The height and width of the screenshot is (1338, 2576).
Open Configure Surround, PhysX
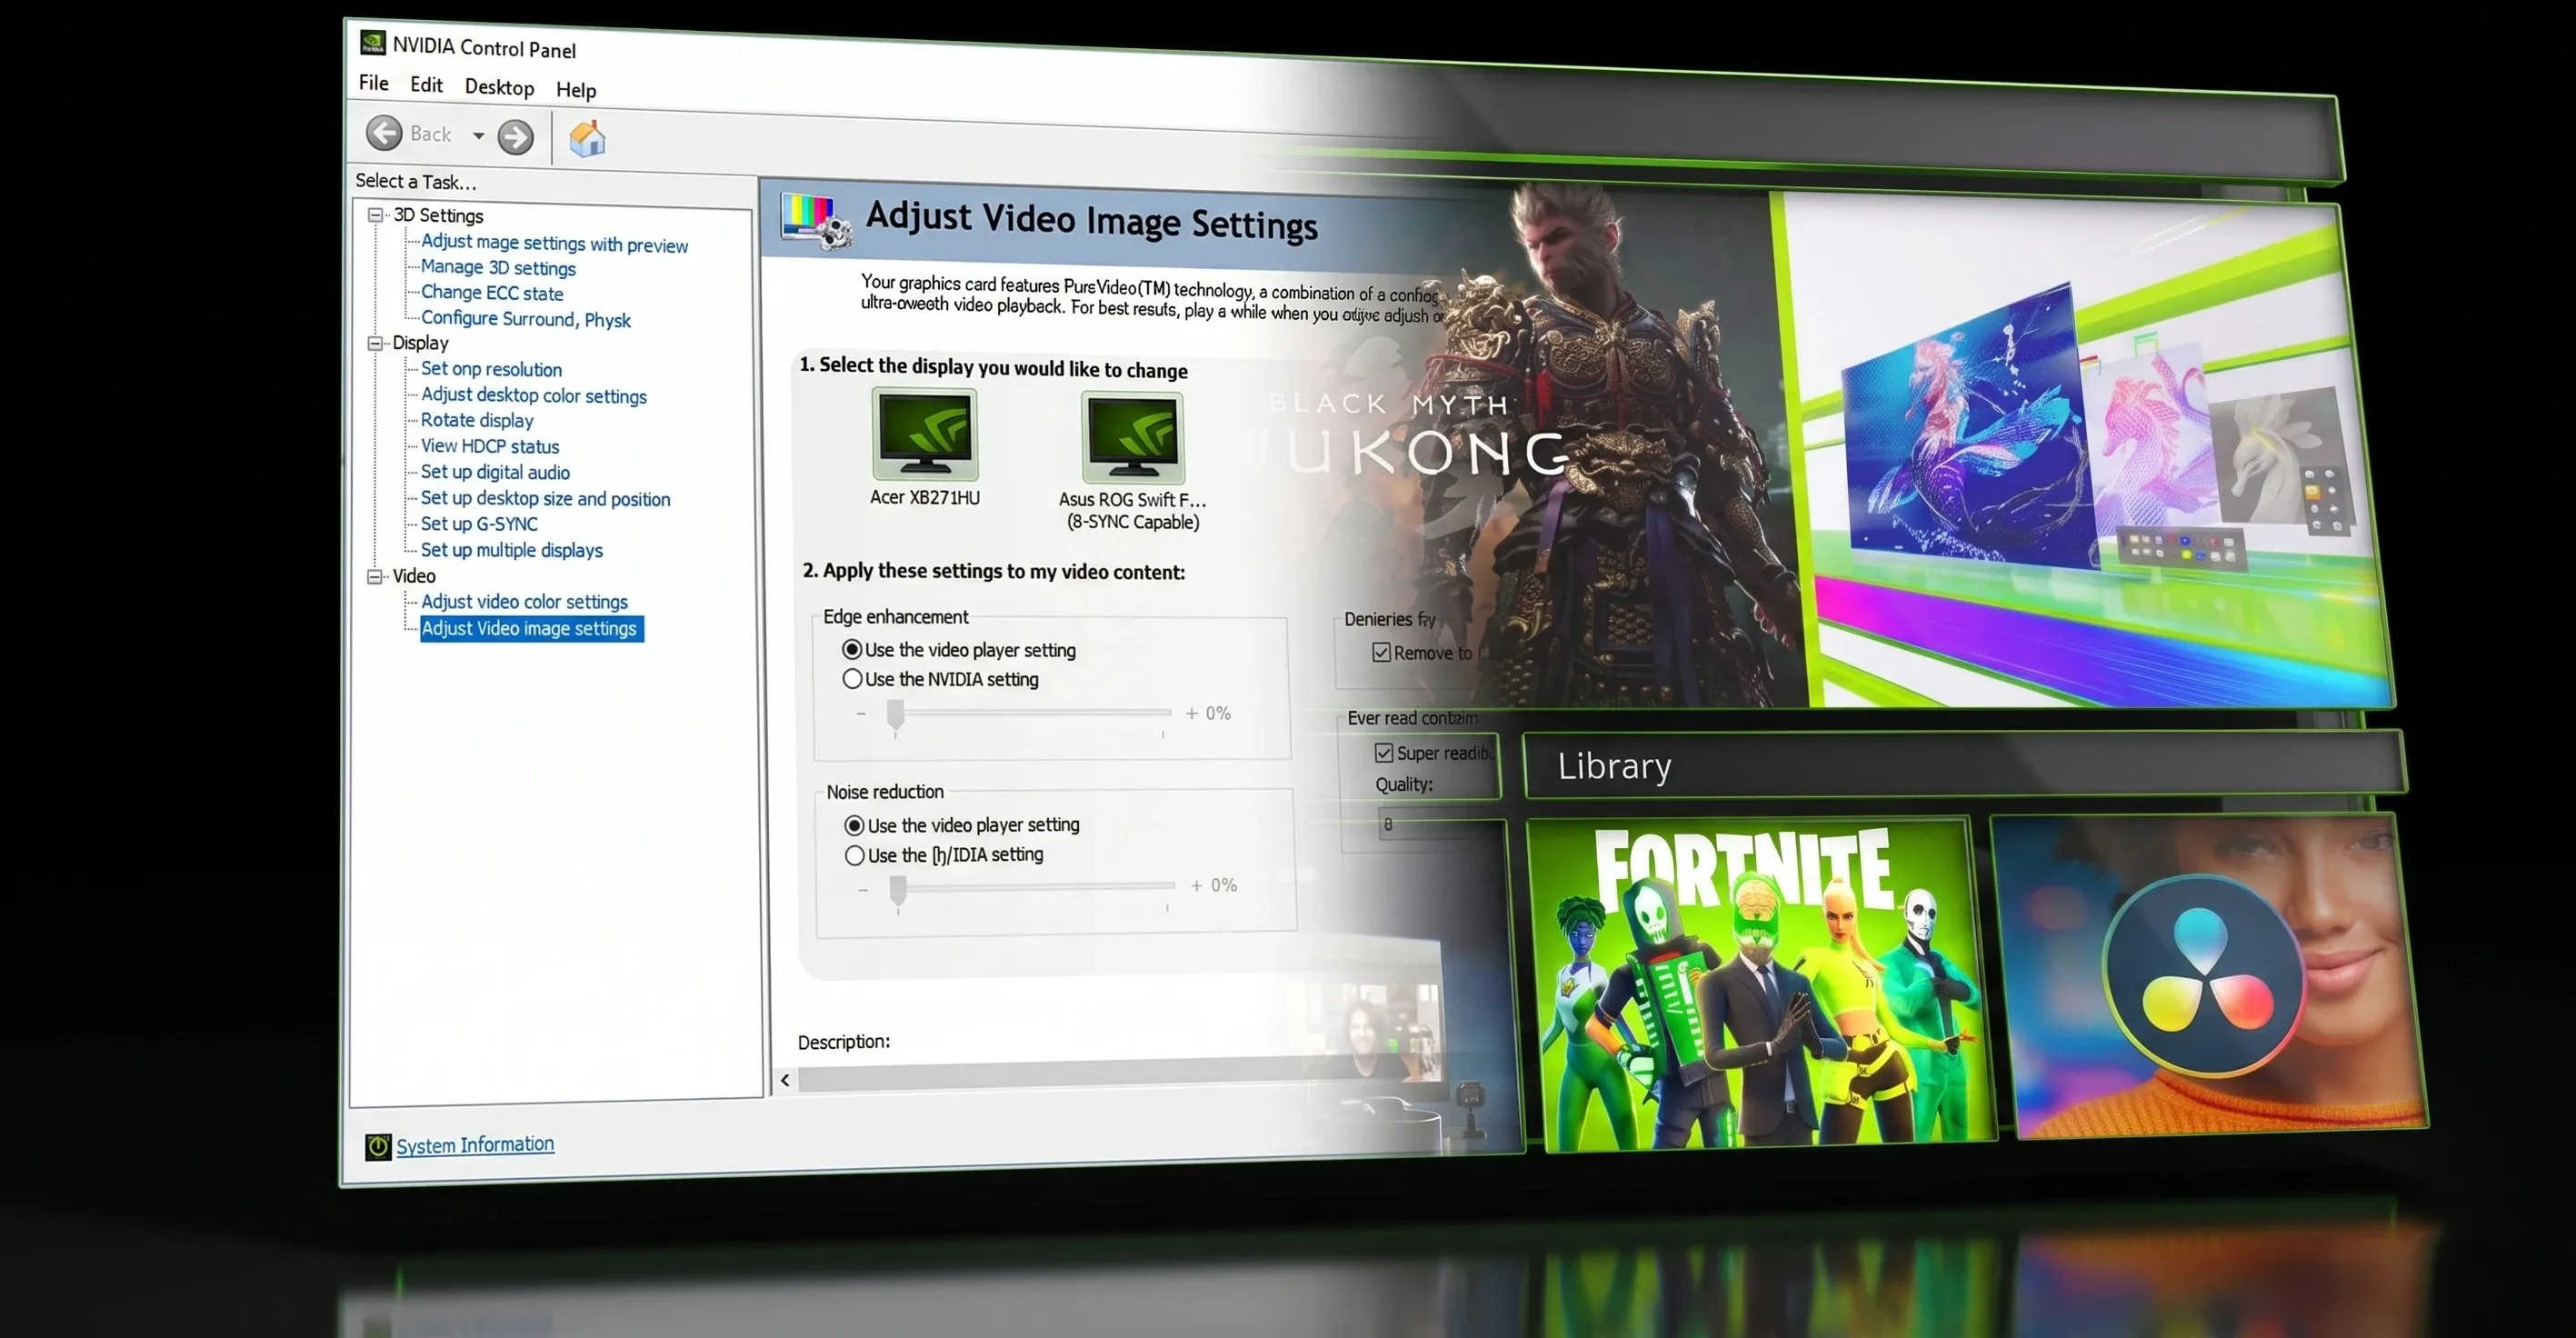[x=525, y=319]
